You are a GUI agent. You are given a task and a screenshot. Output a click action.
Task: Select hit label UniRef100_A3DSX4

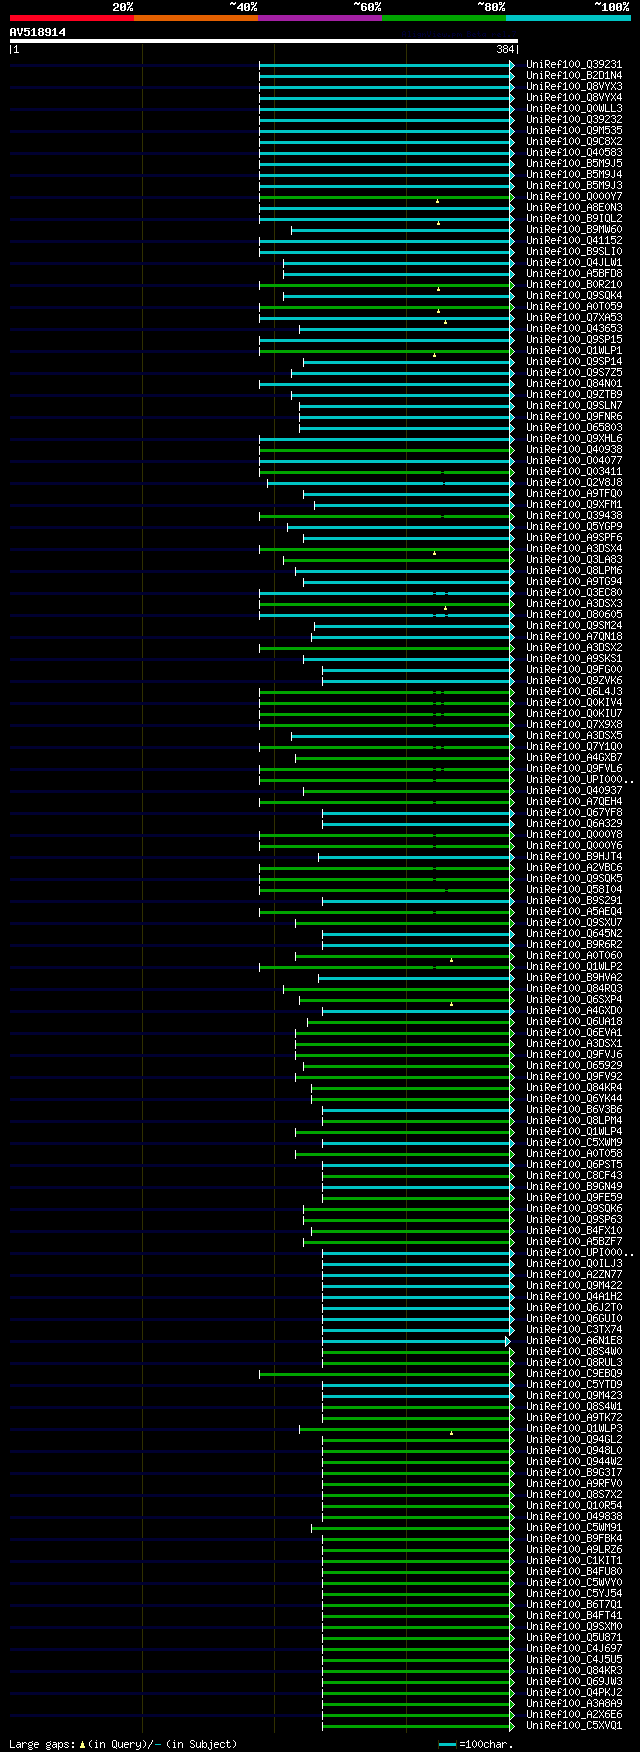click(574, 549)
